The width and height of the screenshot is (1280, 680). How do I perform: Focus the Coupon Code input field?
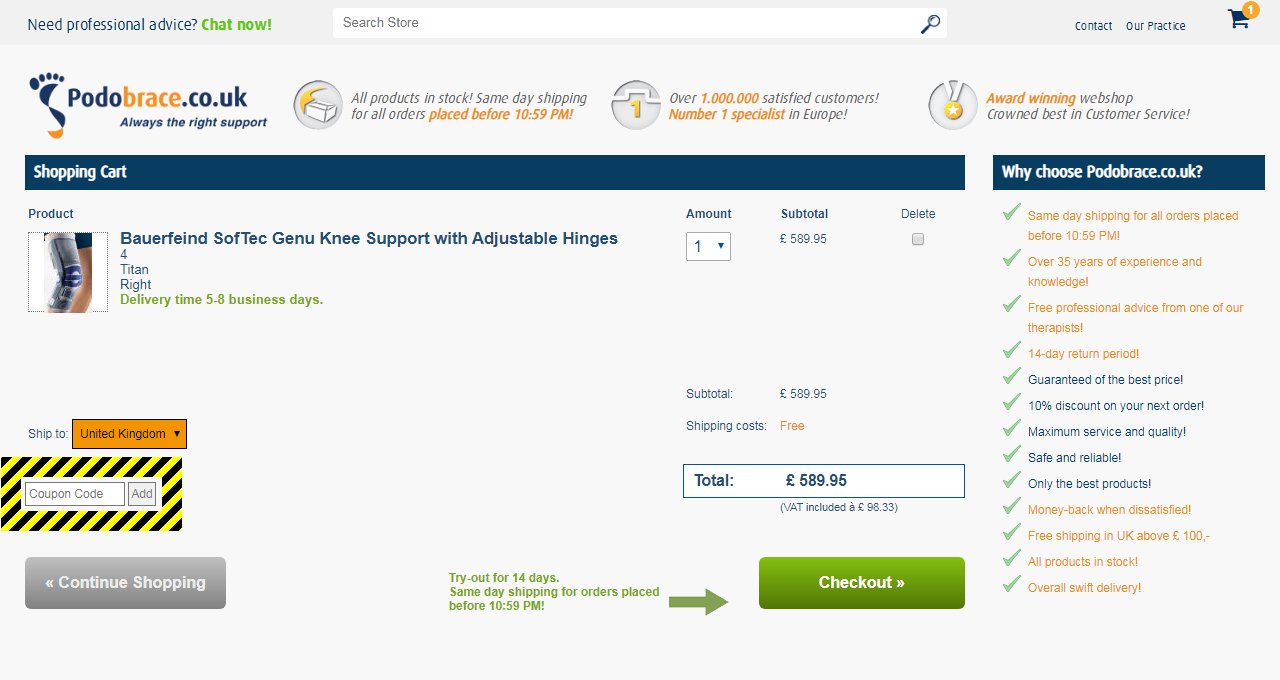pyautogui.click(x=75, y=494)
